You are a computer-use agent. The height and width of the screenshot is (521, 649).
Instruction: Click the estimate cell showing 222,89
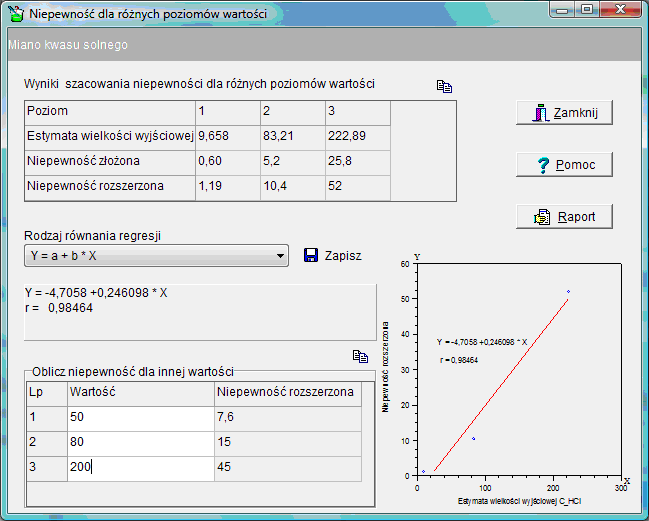coord(356,135)
